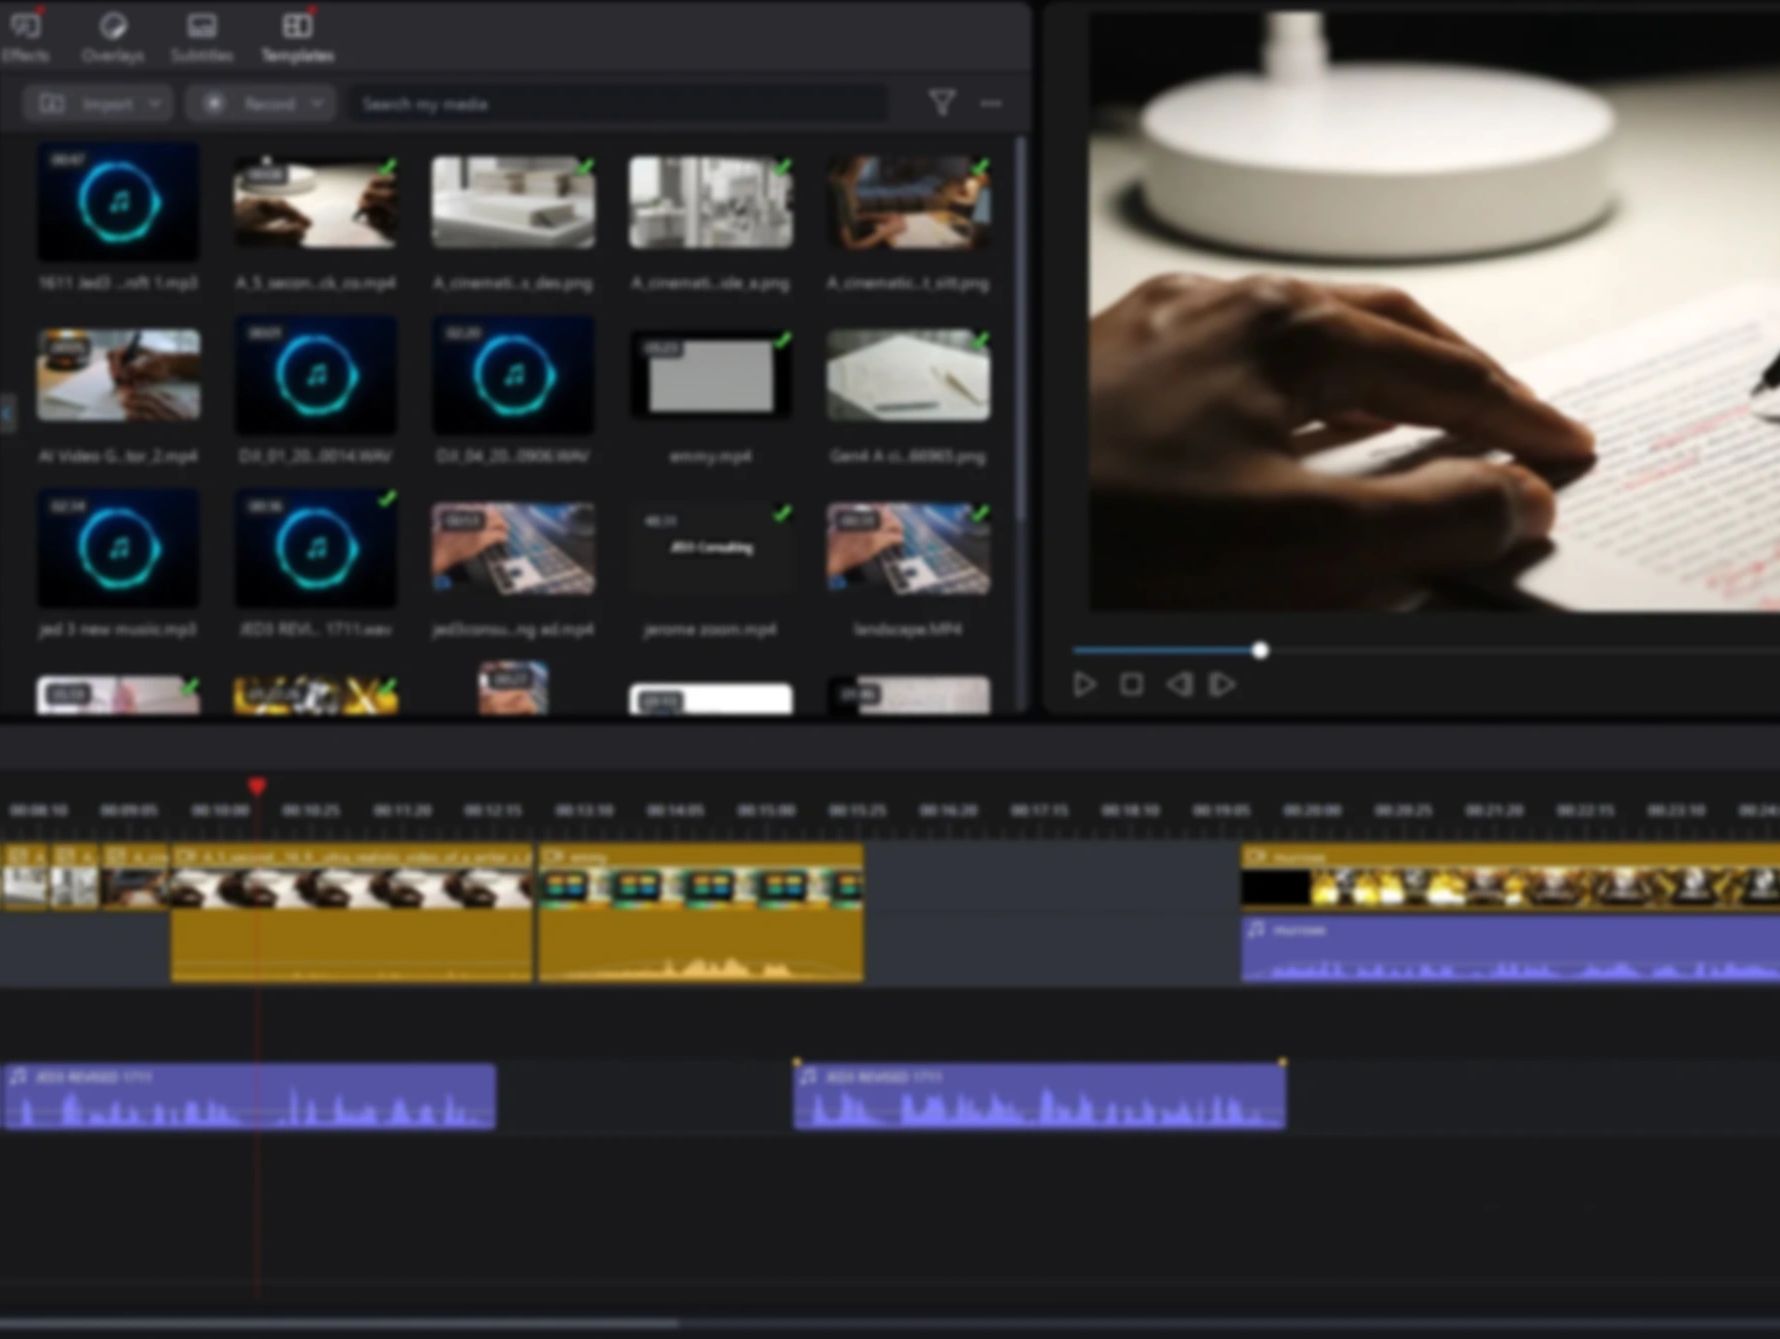Click the red playhead marker on timeline
Viewport: 1780px width, 1339px height.
point(257,786)
